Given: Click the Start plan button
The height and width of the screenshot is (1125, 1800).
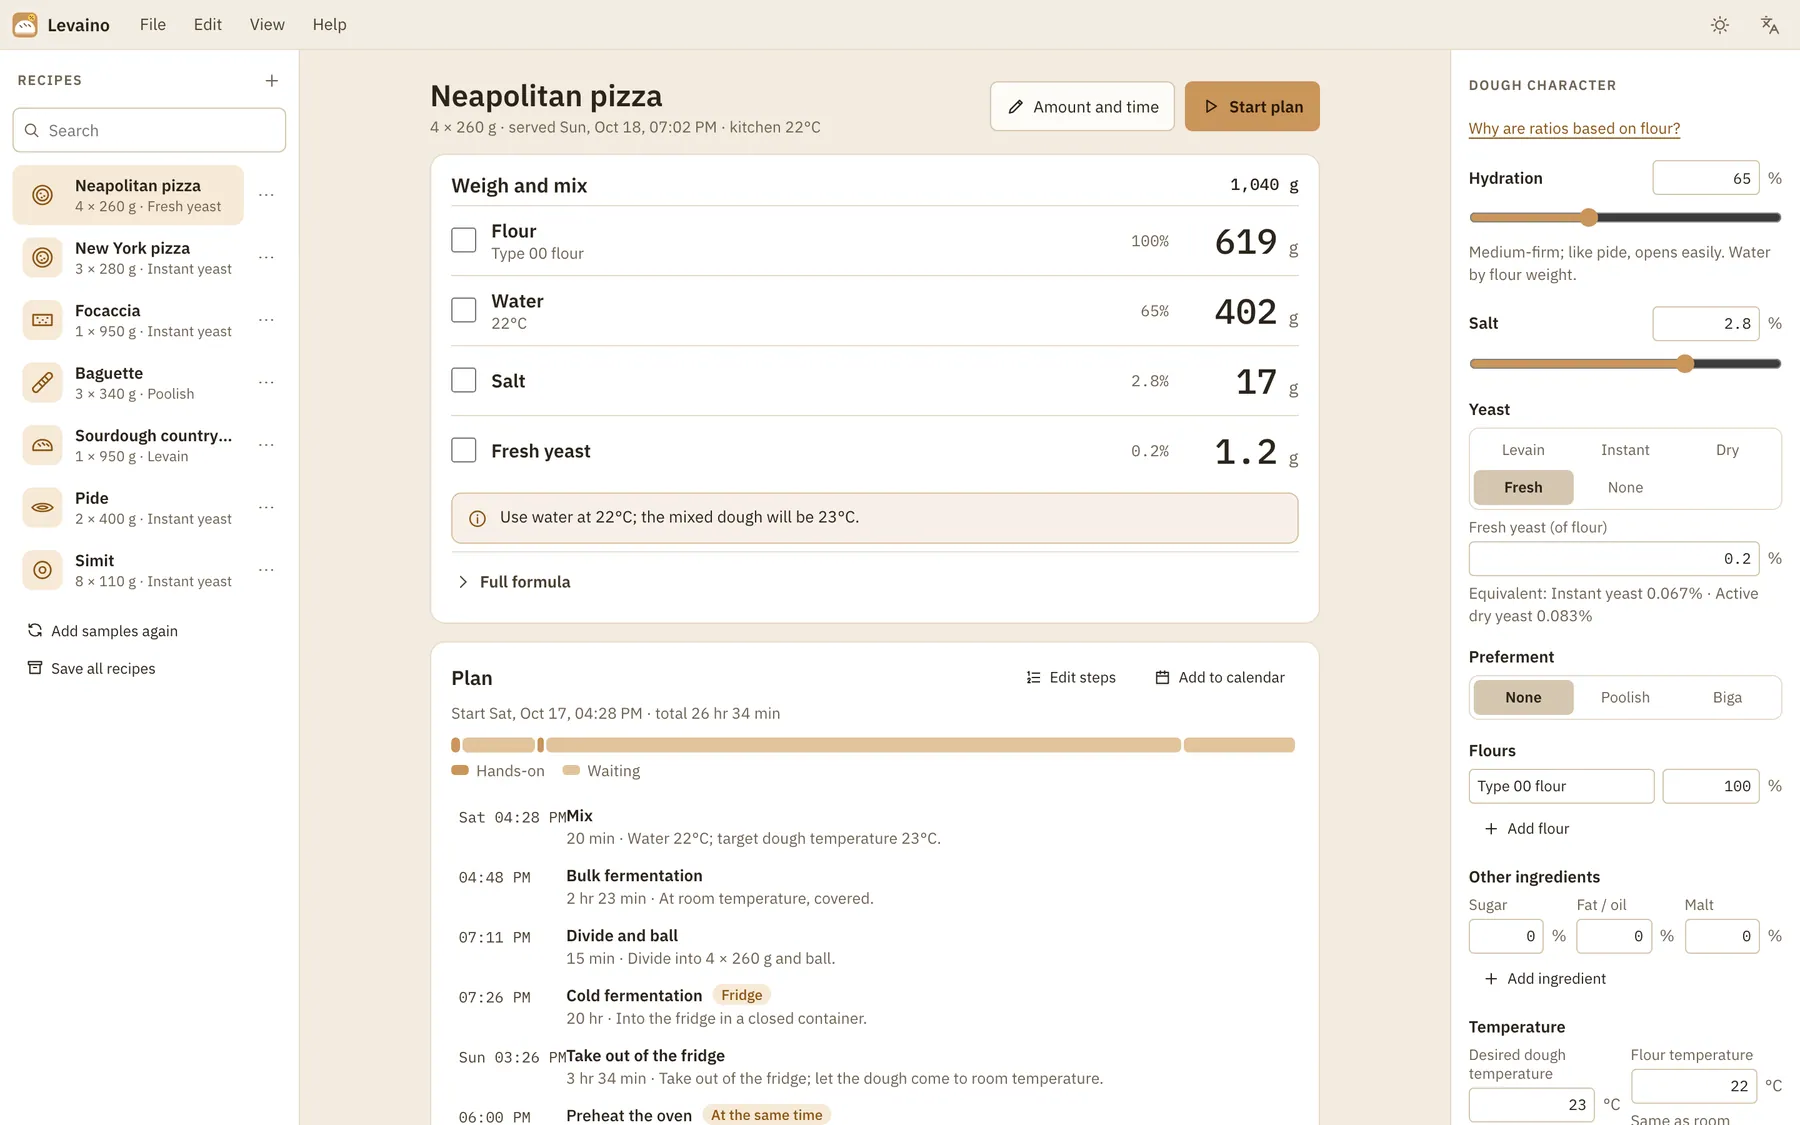Looking at the screenshot, I should point(1252,106).
